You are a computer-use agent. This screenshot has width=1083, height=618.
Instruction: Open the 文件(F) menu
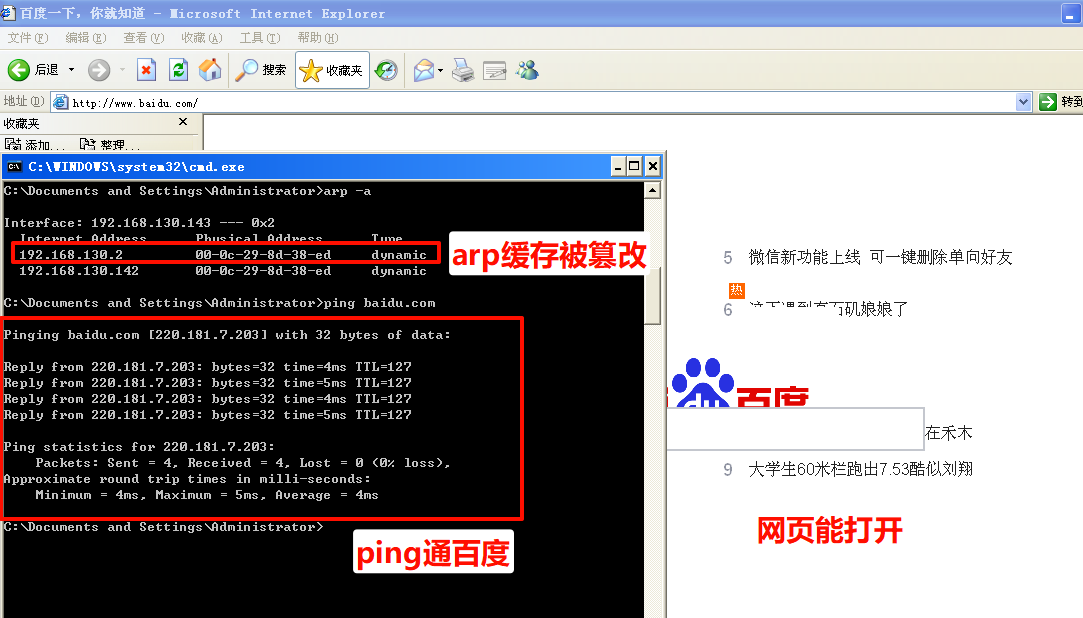click(28, 38)
